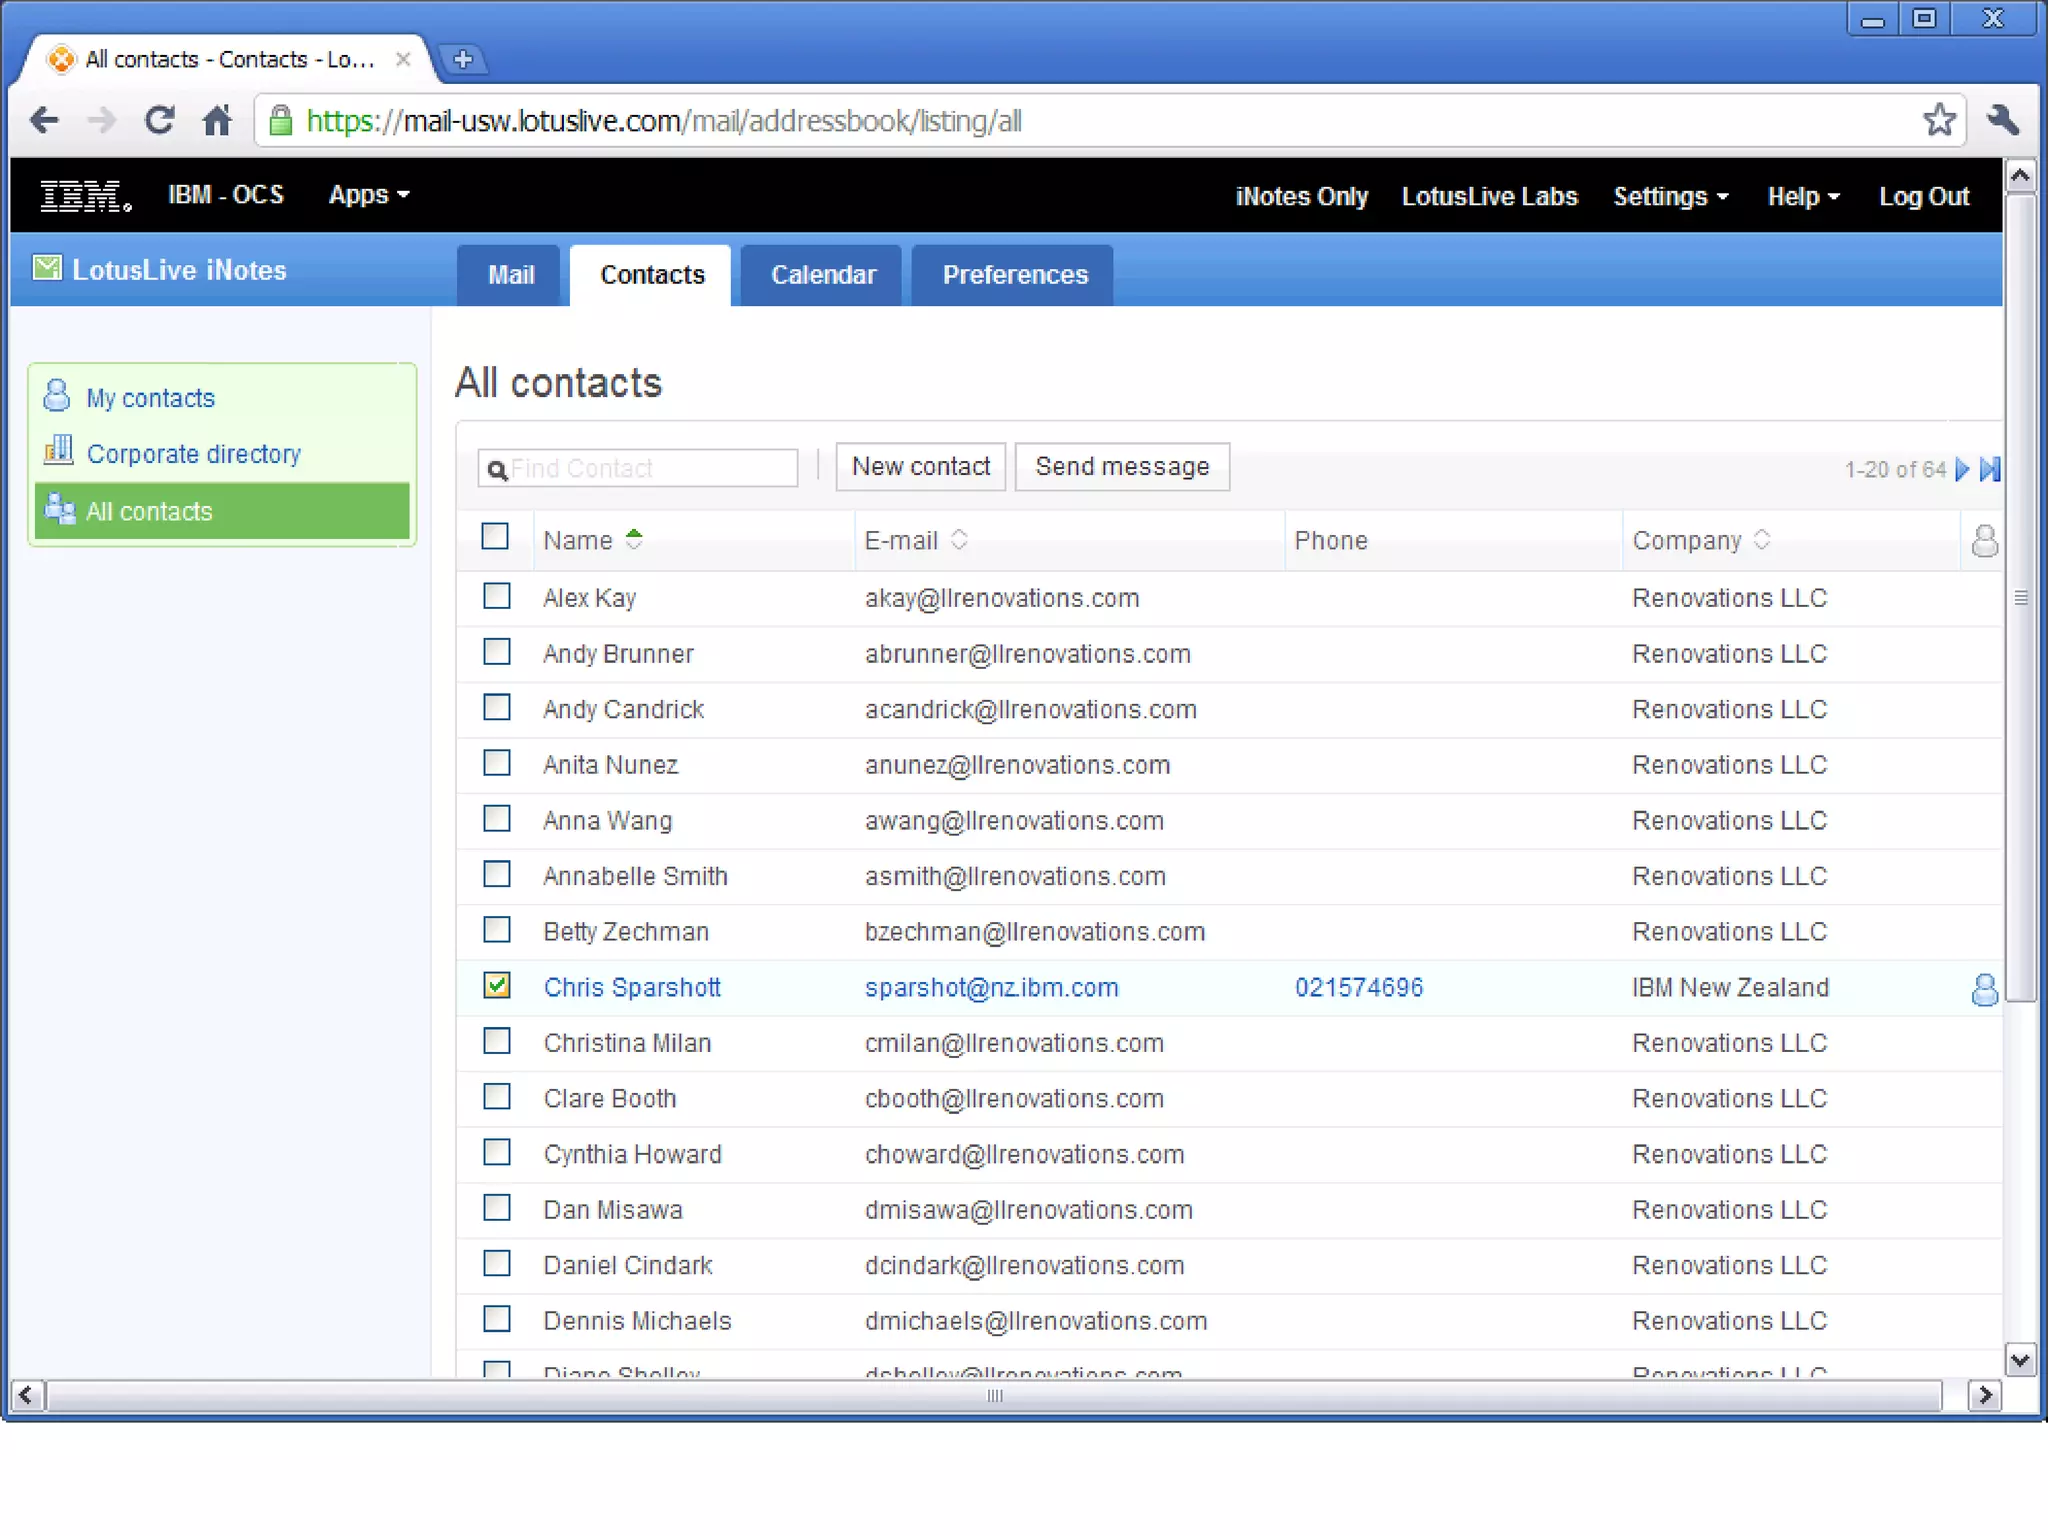Click the New contact button
Viewport: 2048px width, 1536px height.
pyautogui.click(x=920, y=467)
